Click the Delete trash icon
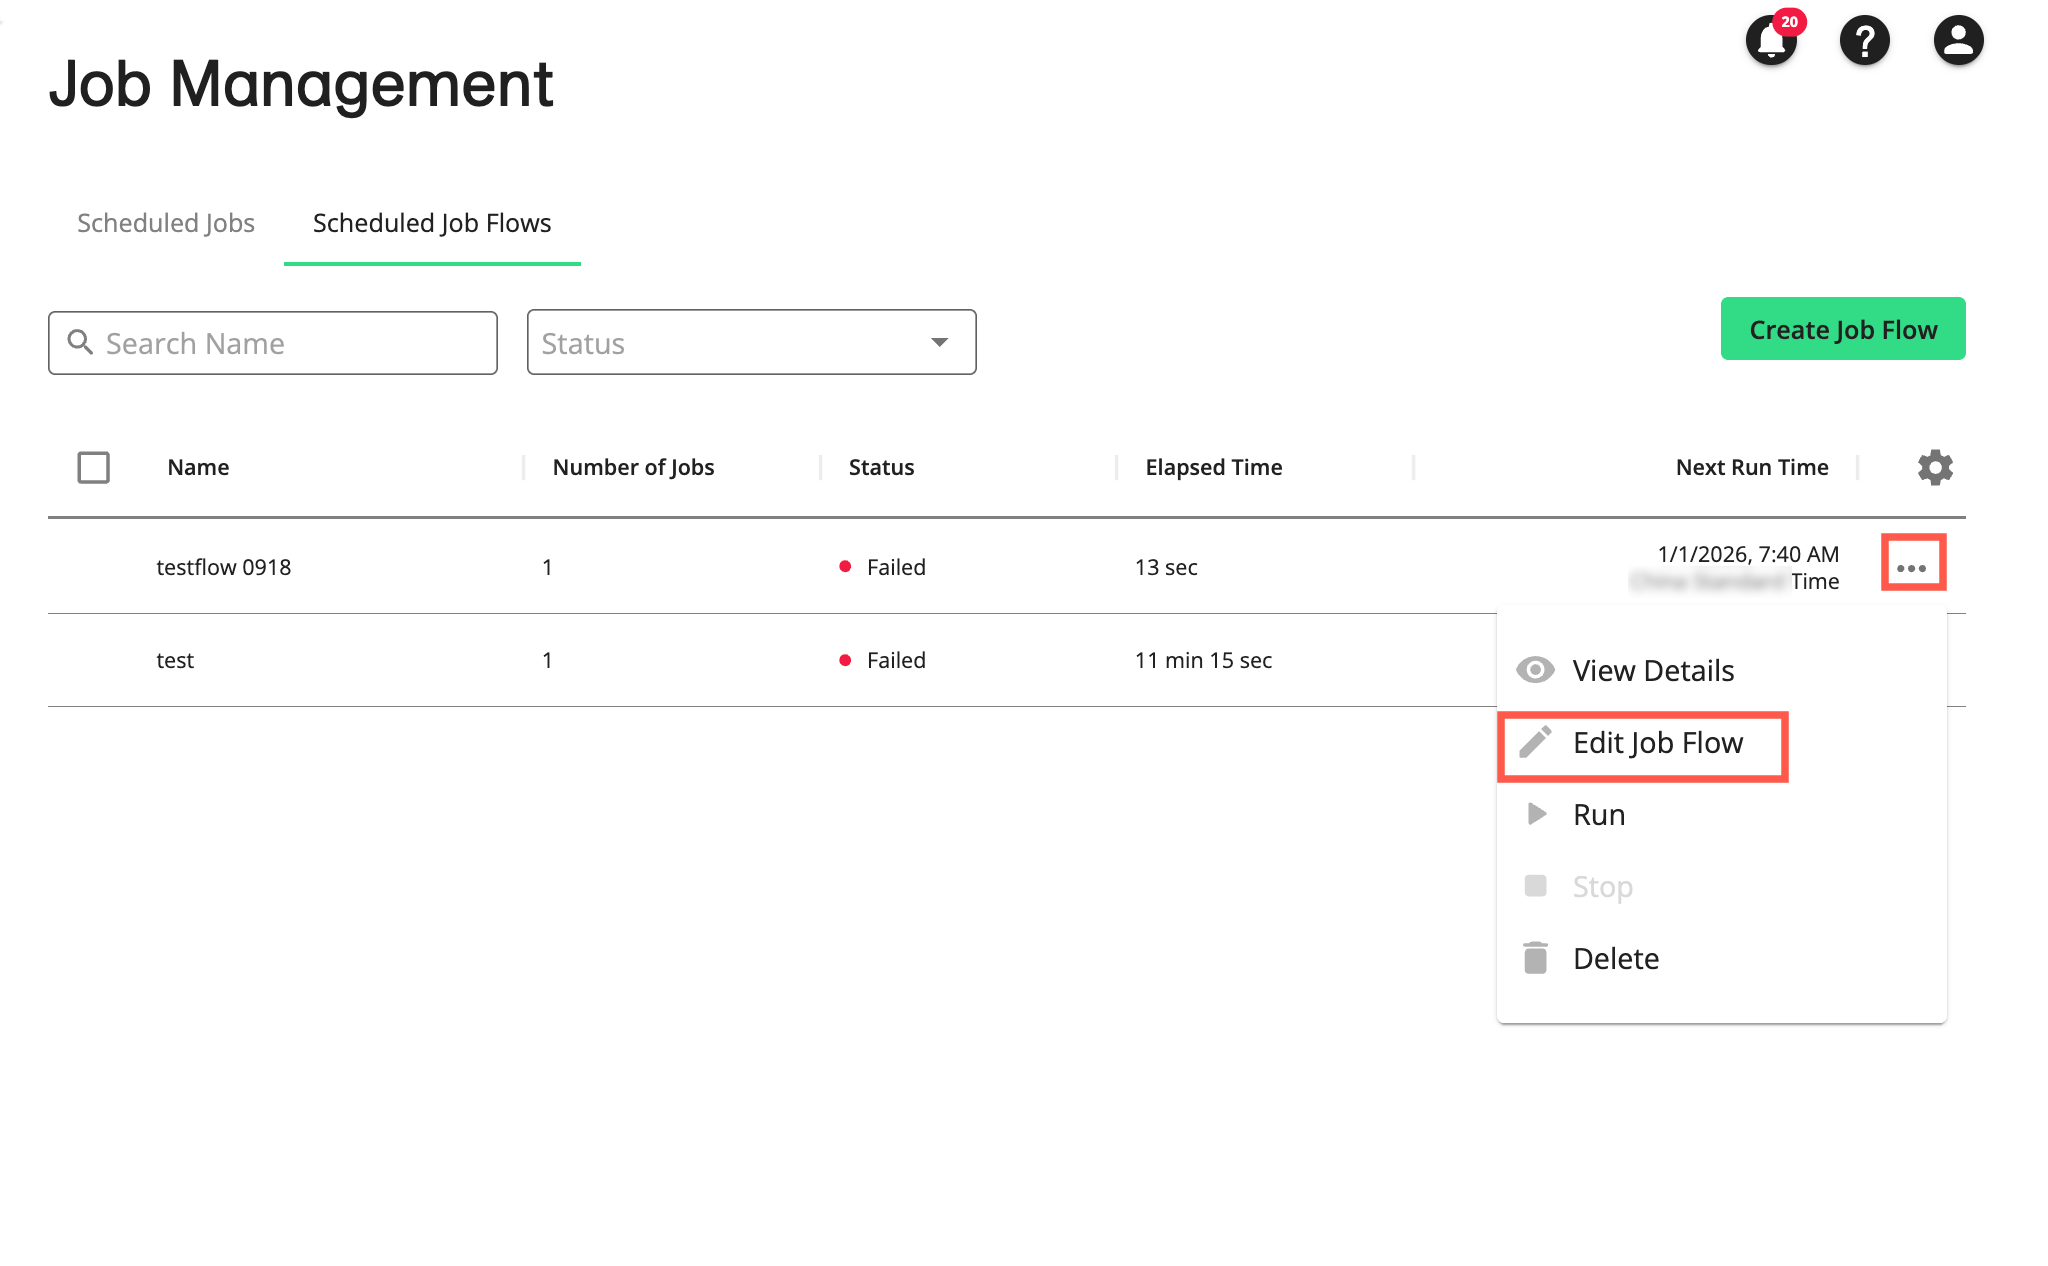 point(1535,957)
